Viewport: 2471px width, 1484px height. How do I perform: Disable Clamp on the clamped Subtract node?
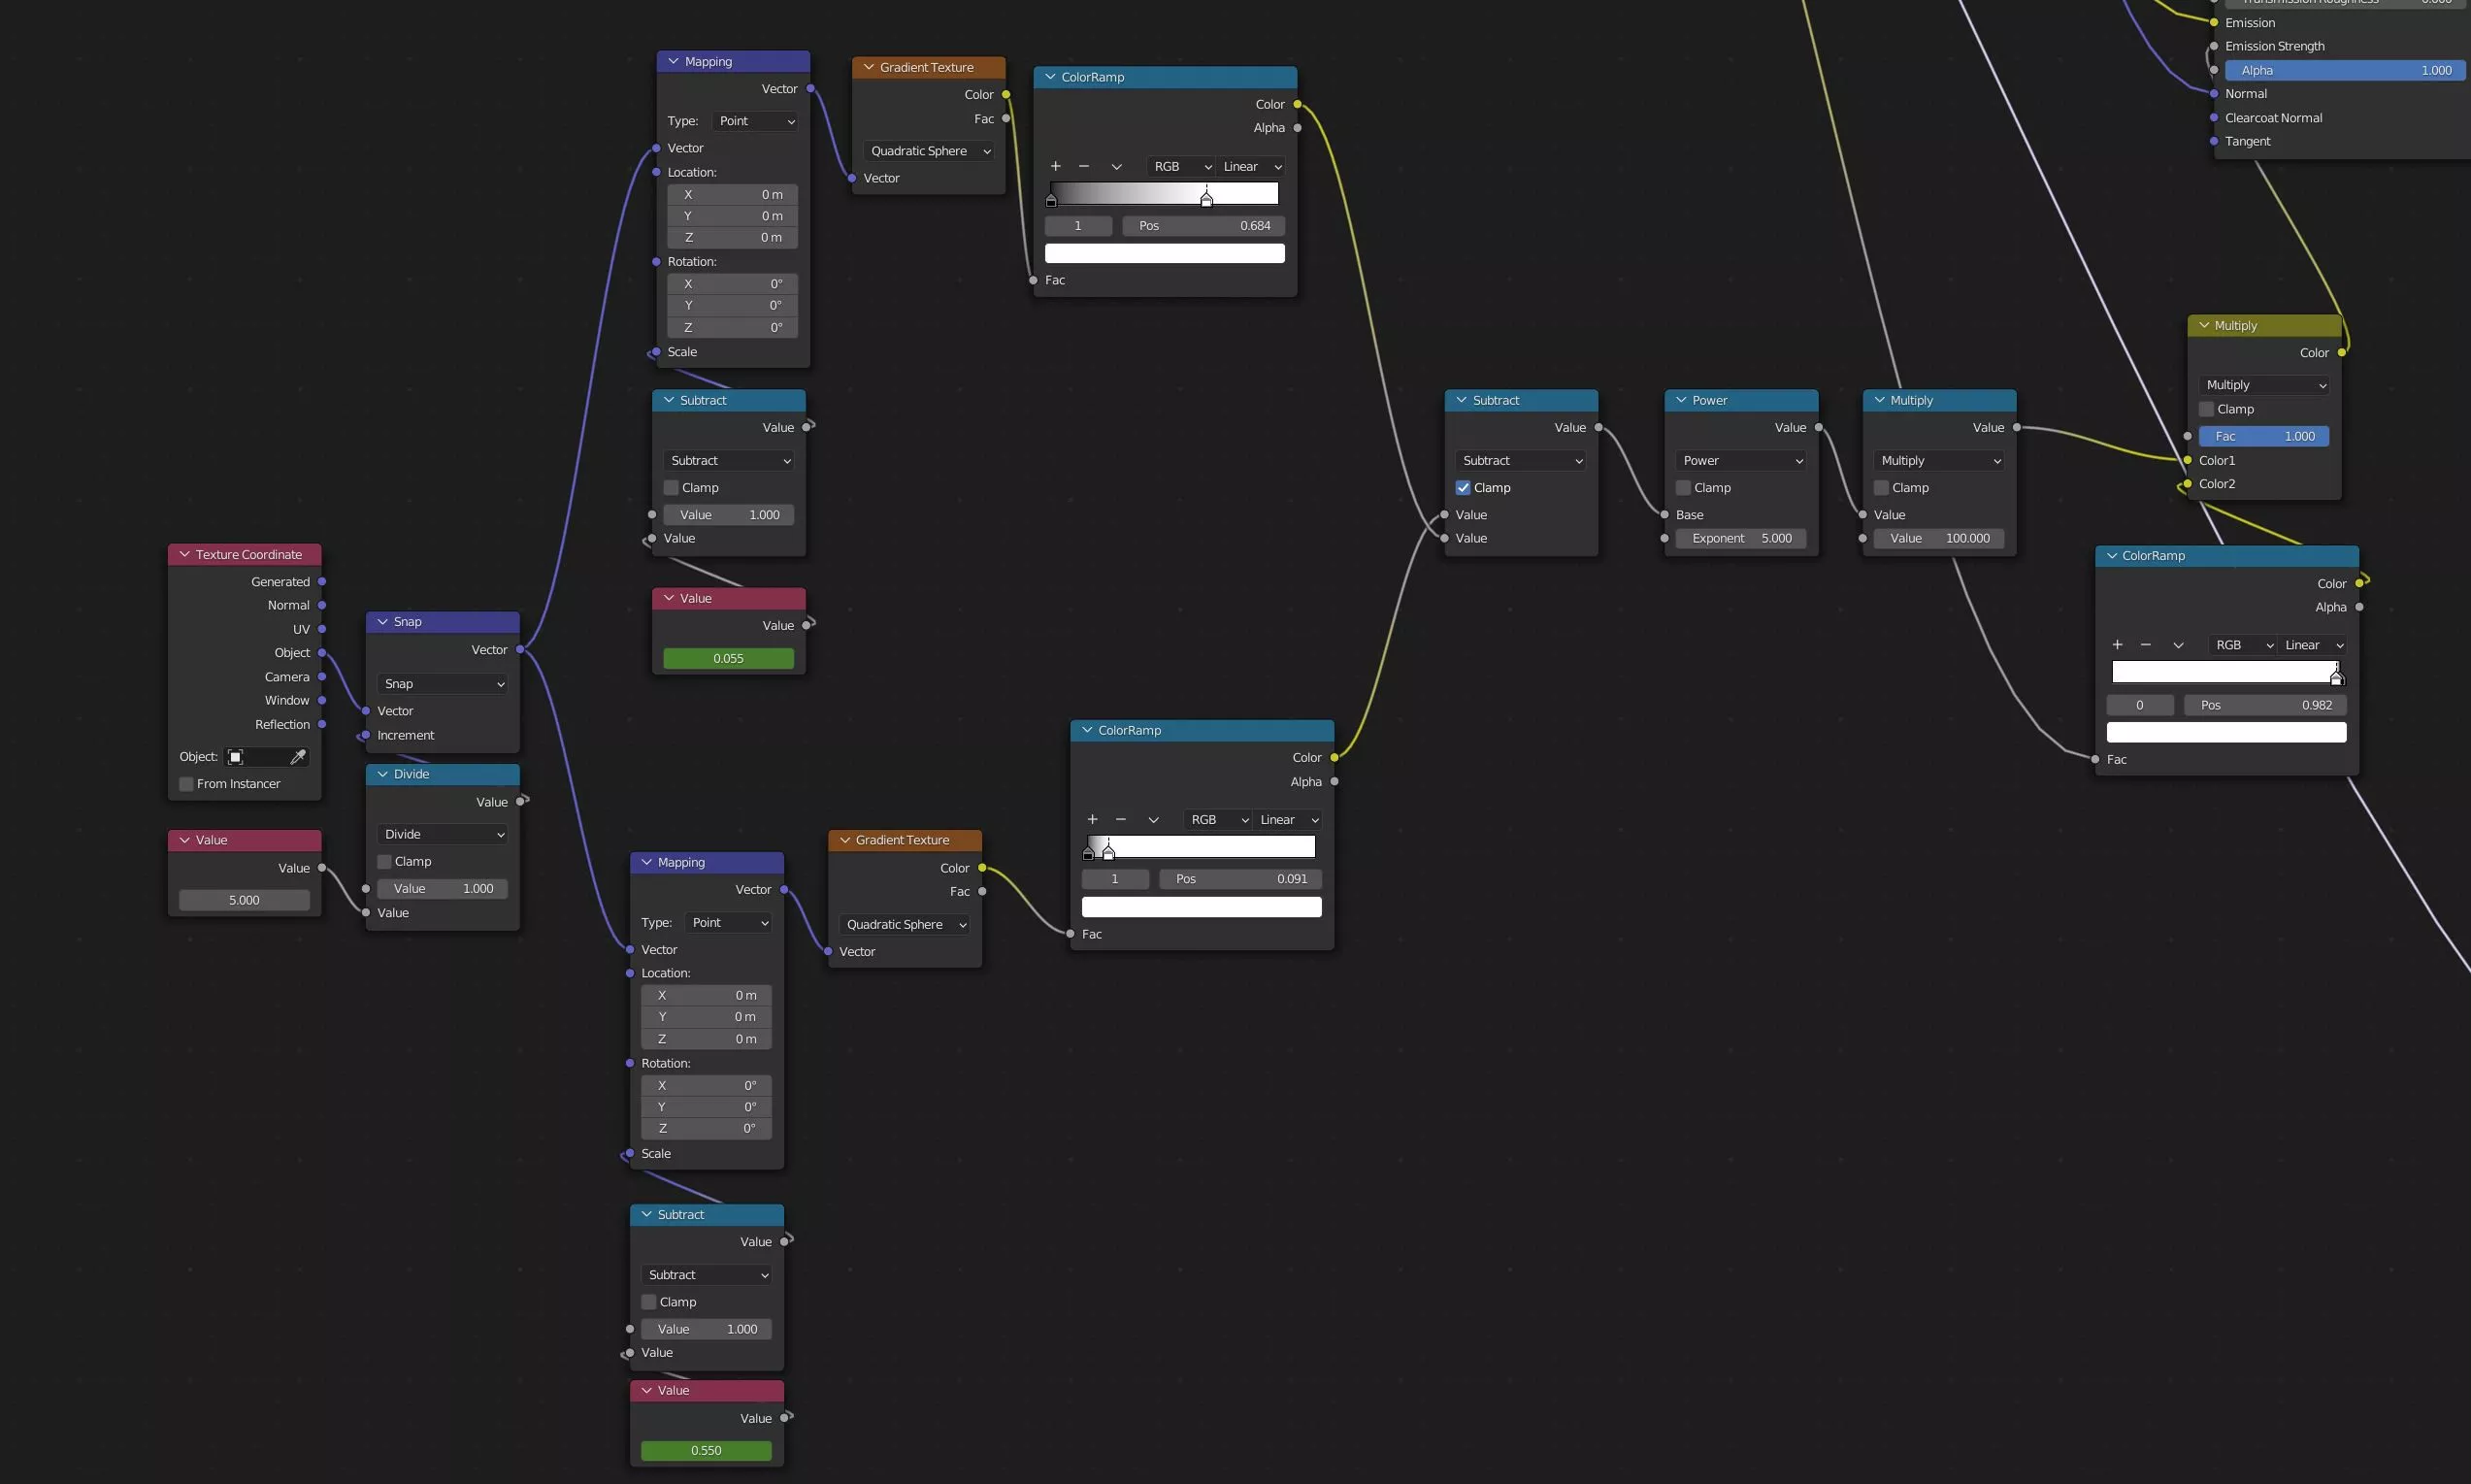click(1463, 488)
